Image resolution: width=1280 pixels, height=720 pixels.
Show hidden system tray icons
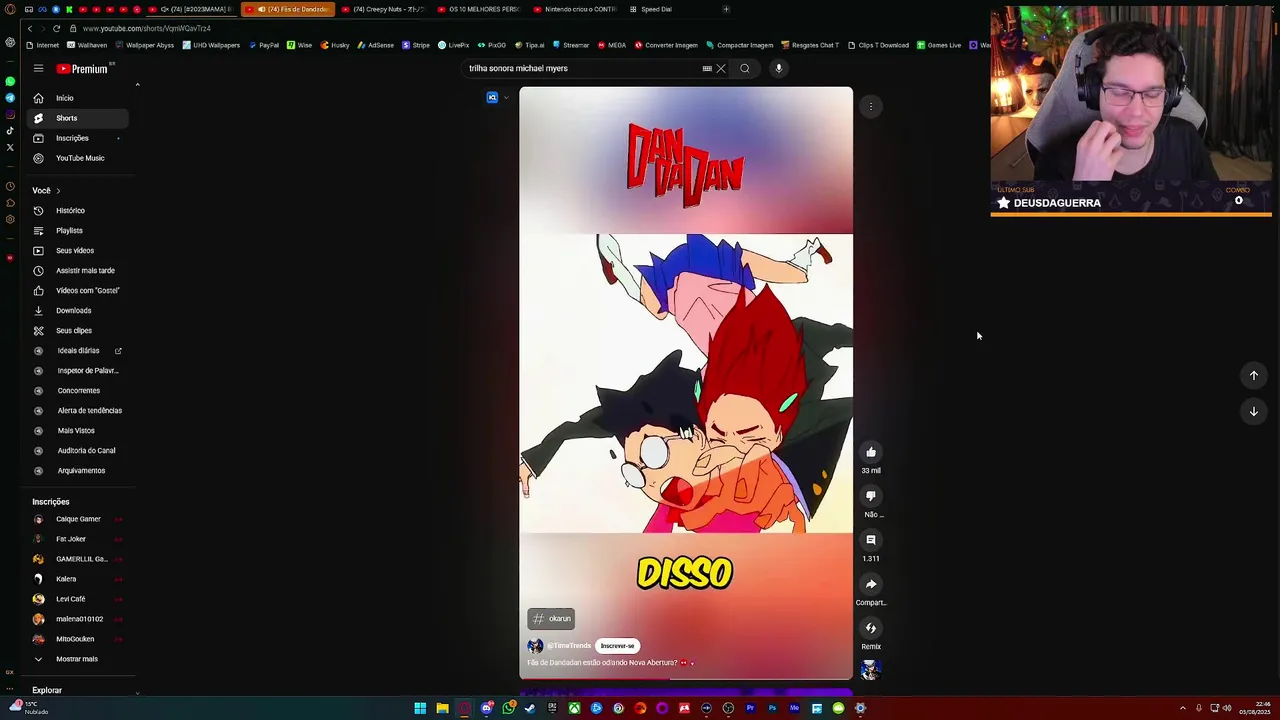click(1183, 708)
